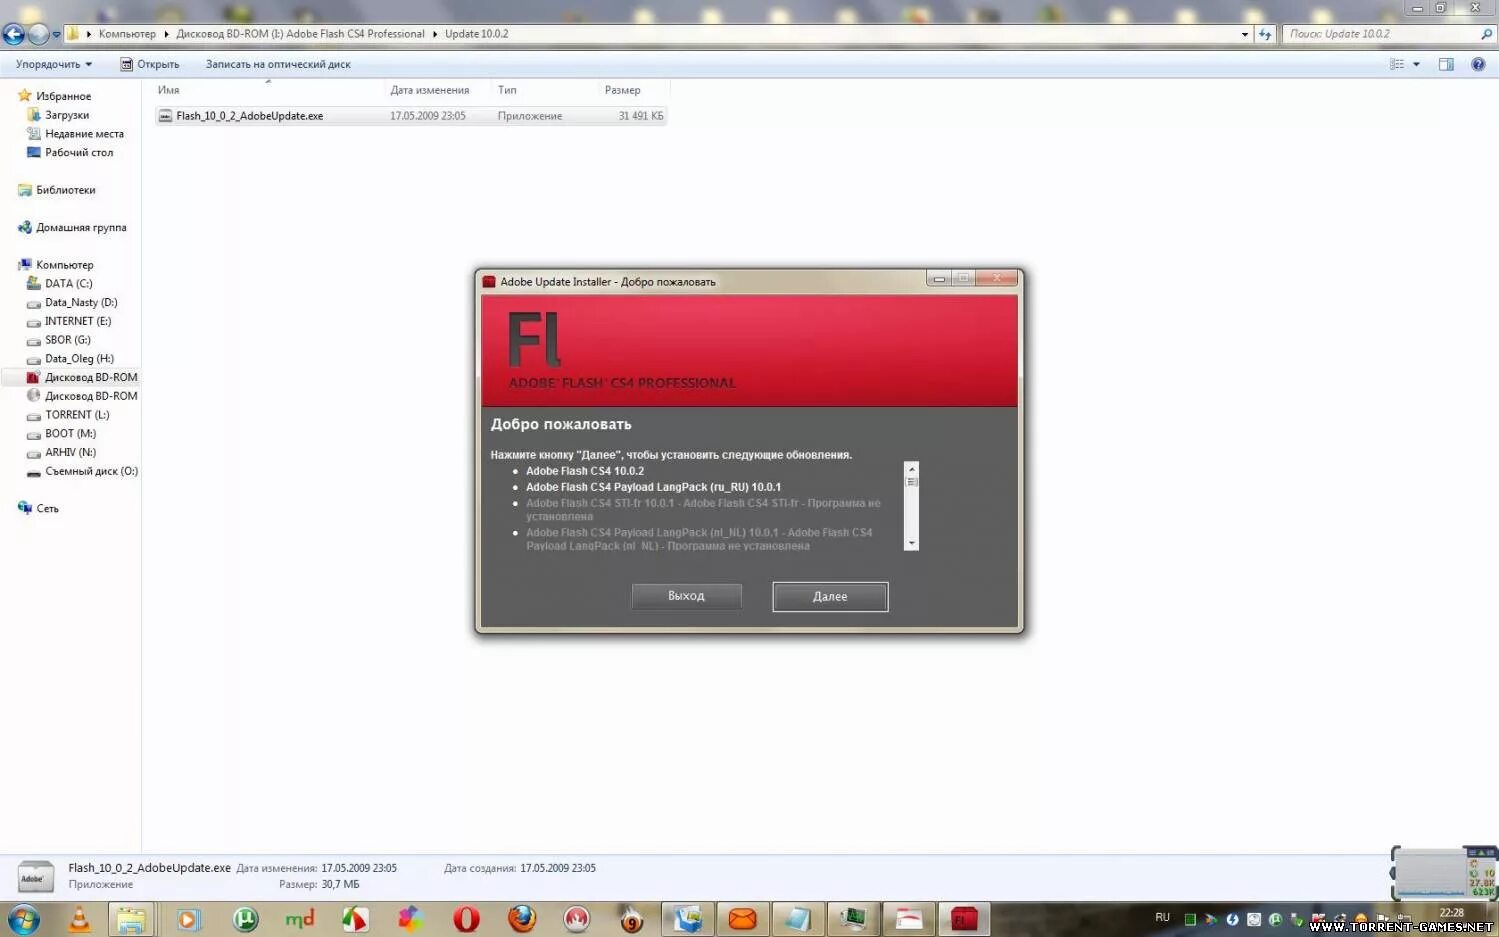
Task: Launch Opera browser from taskbar
Action: click(x=466, y=919)
